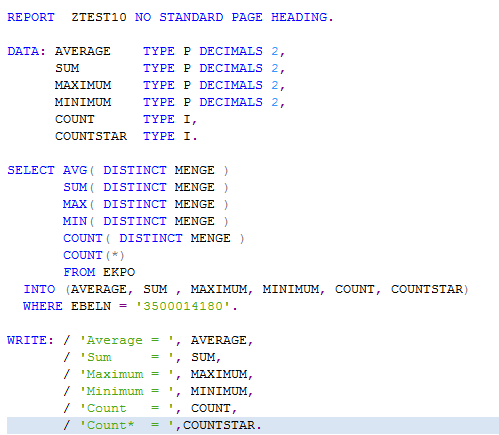Click the INTO keyword
This screenshot has height=435, width=499.
click(39, 289)
